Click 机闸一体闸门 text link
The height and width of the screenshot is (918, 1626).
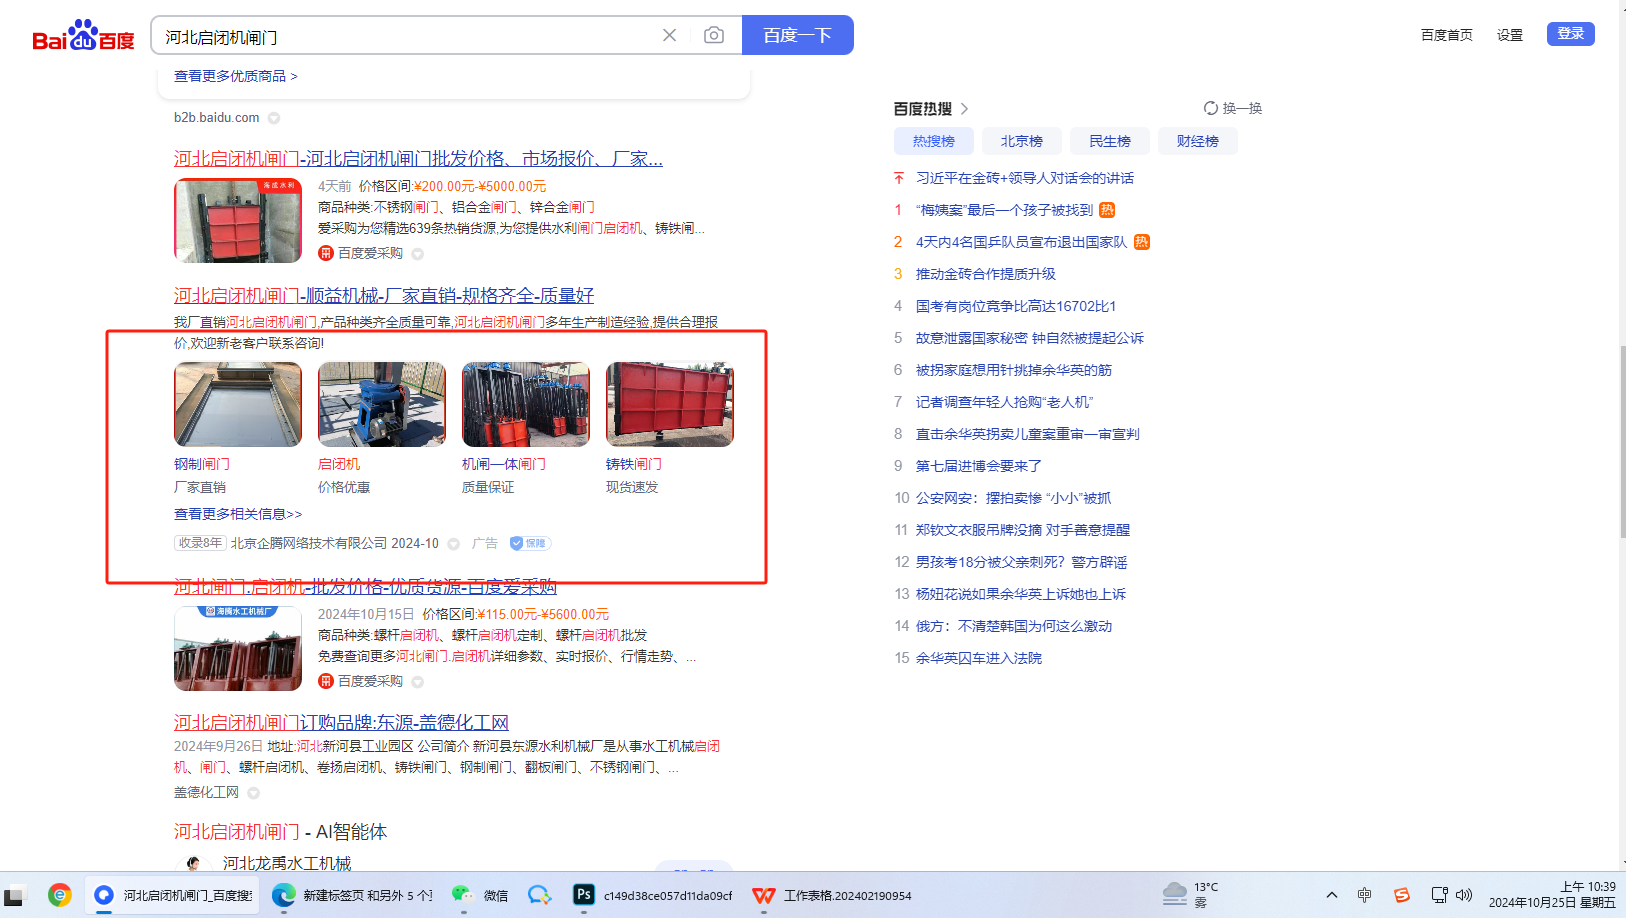coord(504,464)
